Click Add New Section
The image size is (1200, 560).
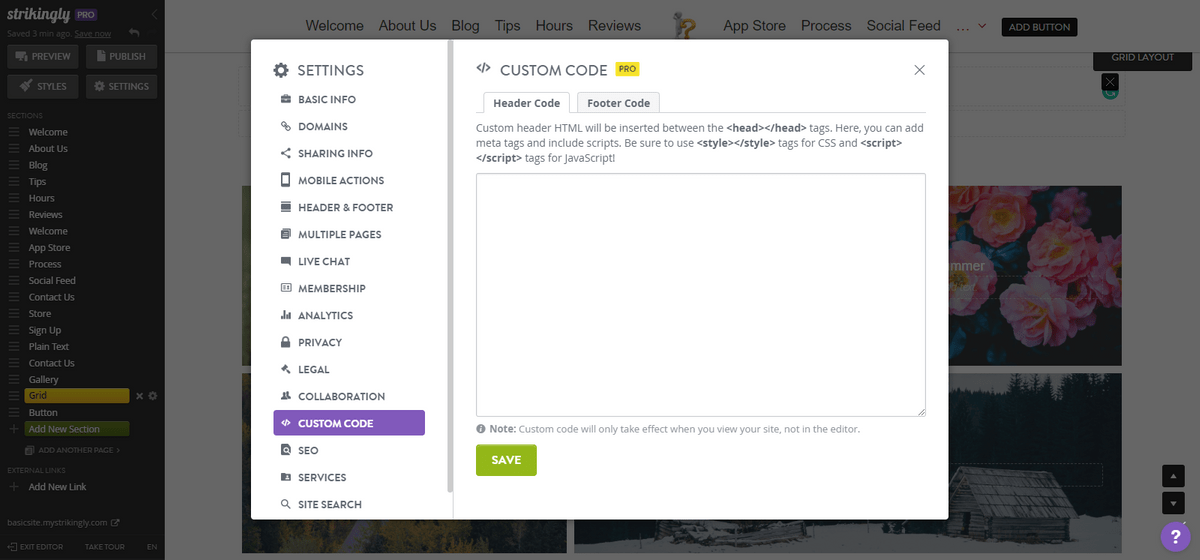coord(78,429)
